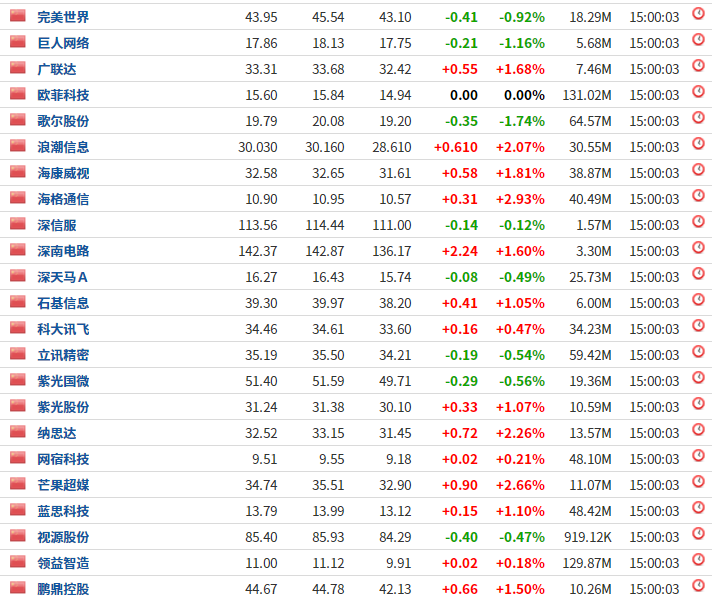Click the clock icon in the 紫光股份 row

point(698,404)
